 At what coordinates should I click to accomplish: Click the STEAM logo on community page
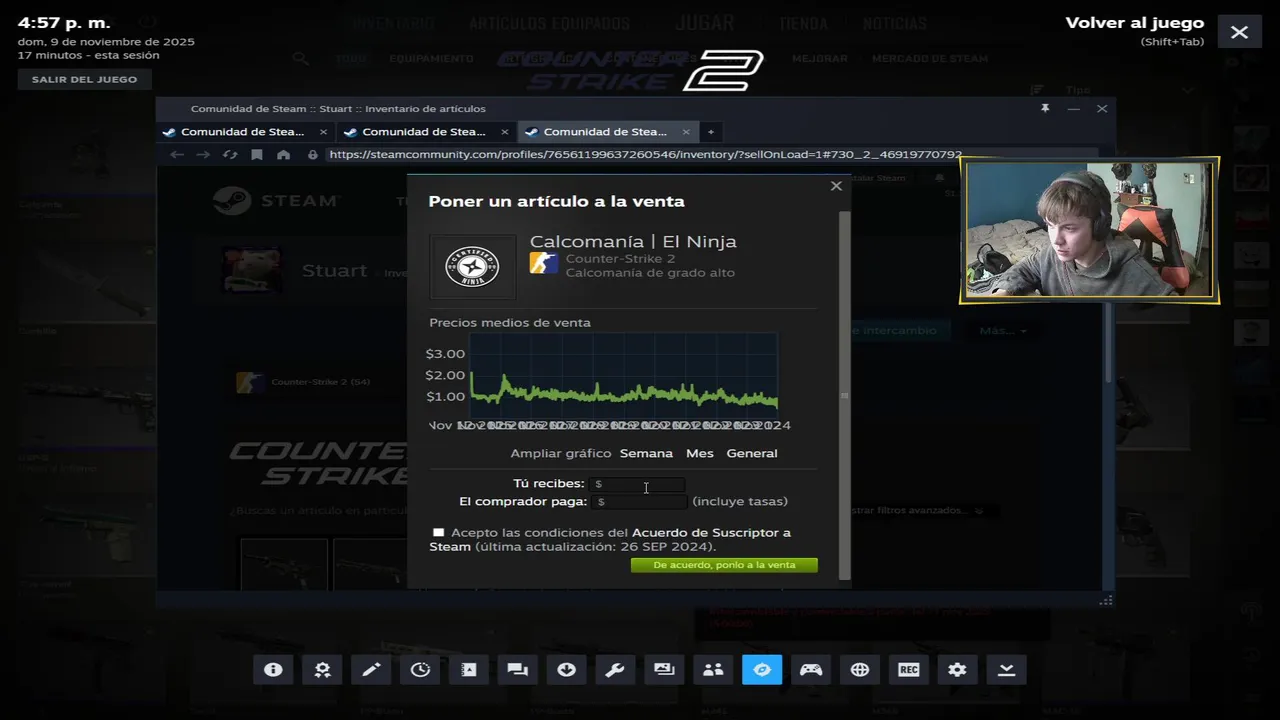coord(277,201)
